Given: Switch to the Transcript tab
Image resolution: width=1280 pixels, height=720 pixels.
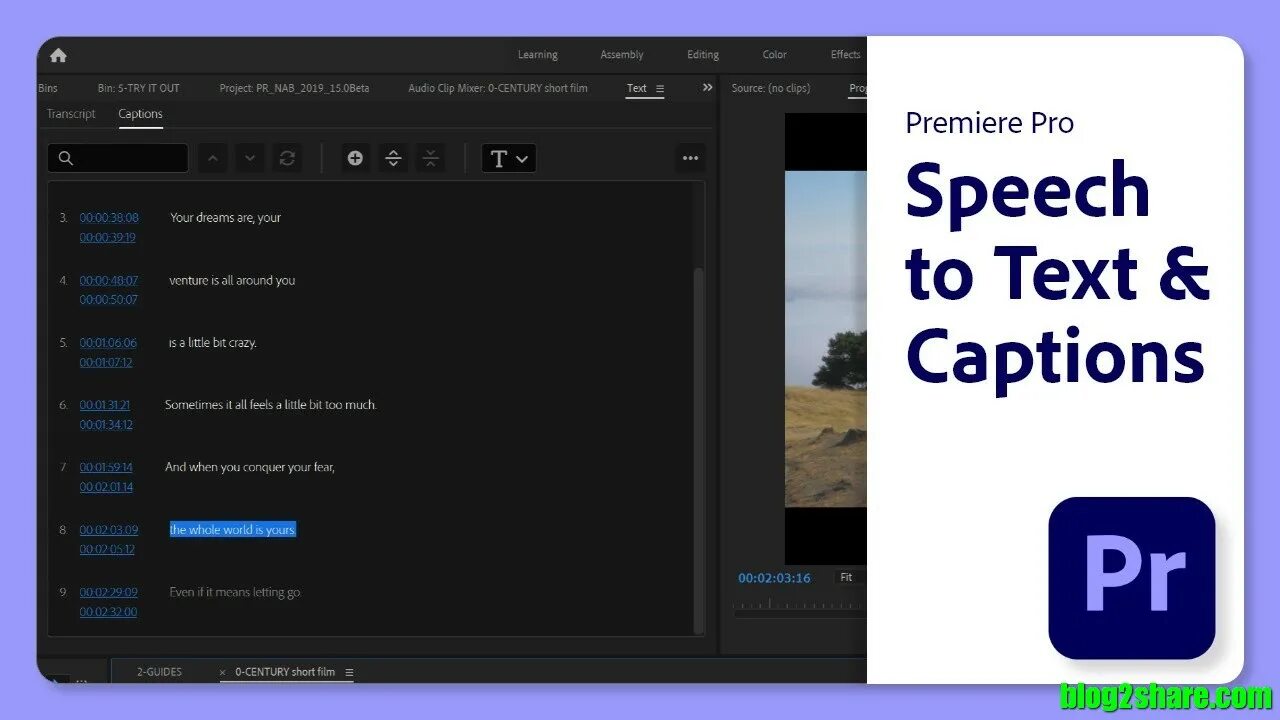Looking at the screenshot, I should (x=71, y=114).
